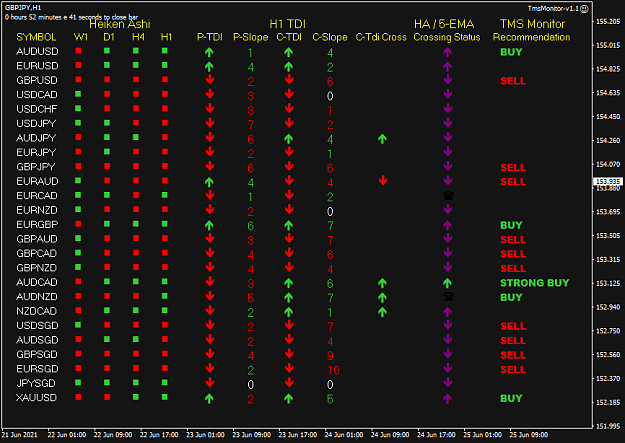Click the GBPJPY,H1 chart title
The image size is (625, 443).
click(23, 8)
